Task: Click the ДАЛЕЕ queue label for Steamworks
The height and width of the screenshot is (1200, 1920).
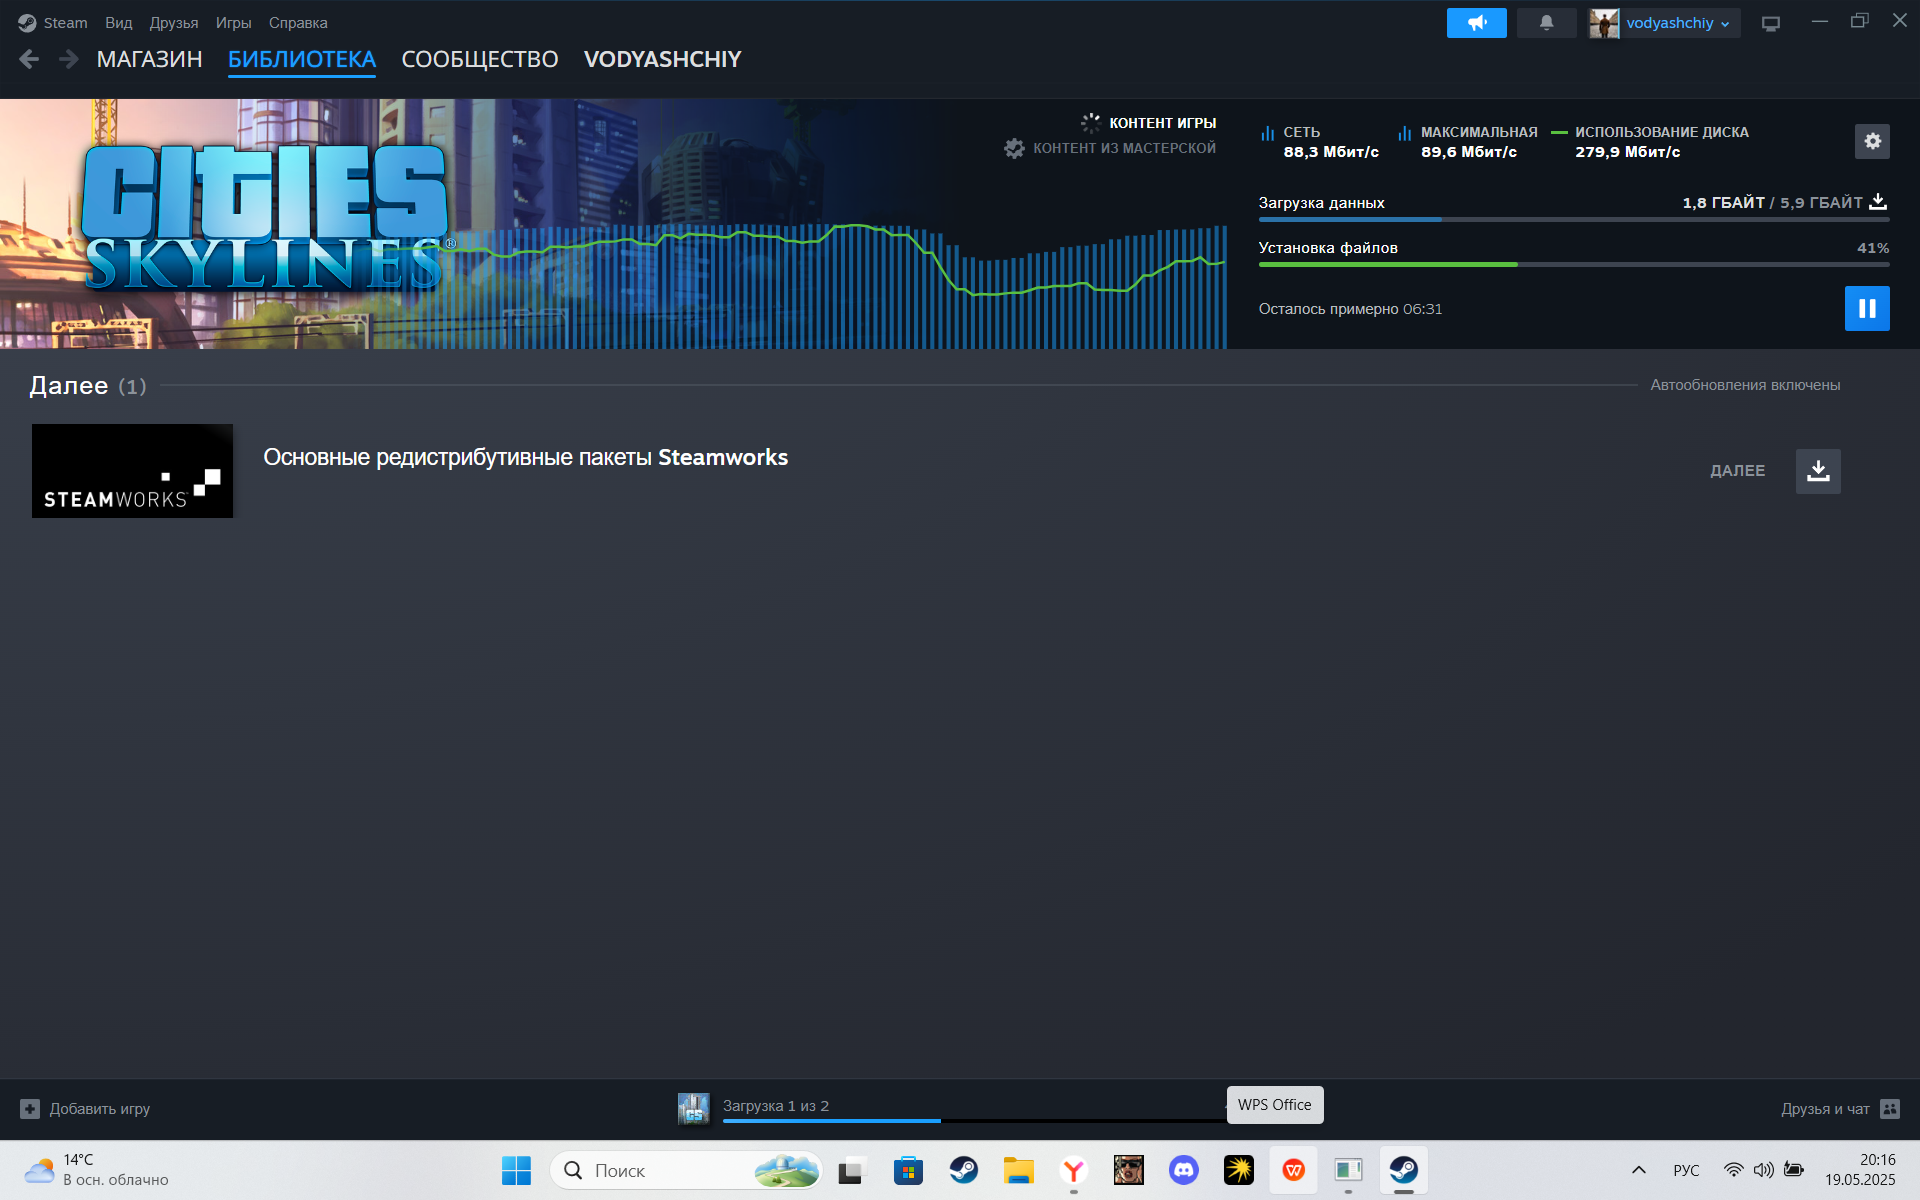Action: 1737,471
